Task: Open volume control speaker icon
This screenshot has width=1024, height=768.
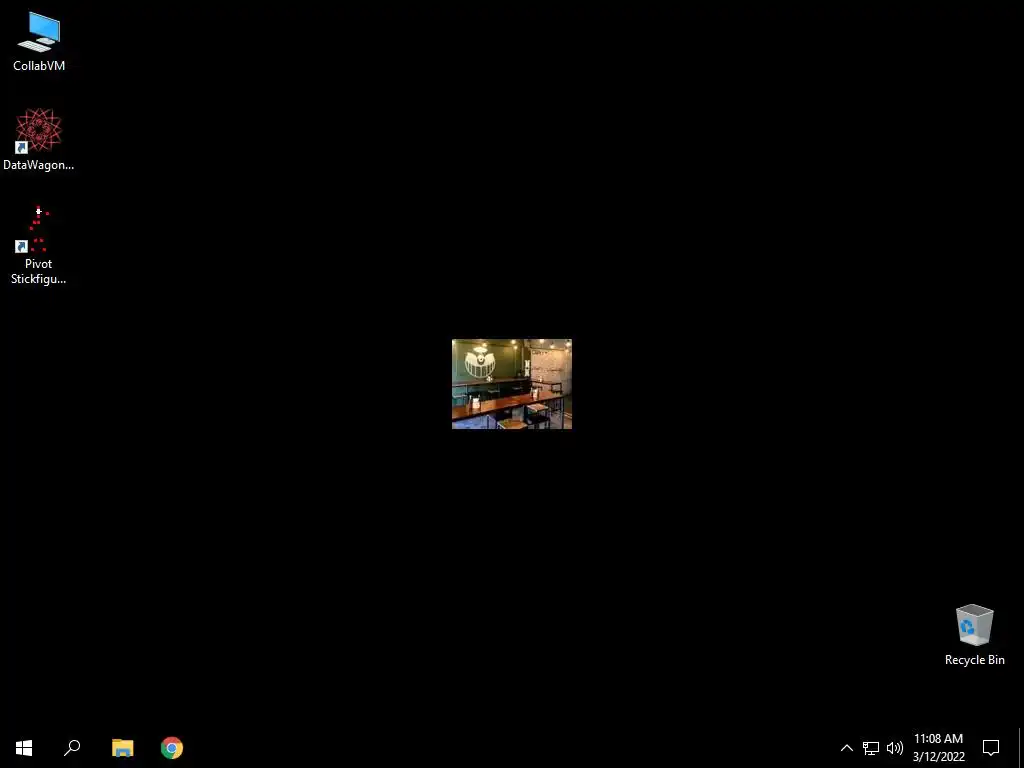Action: pos(895,748)
